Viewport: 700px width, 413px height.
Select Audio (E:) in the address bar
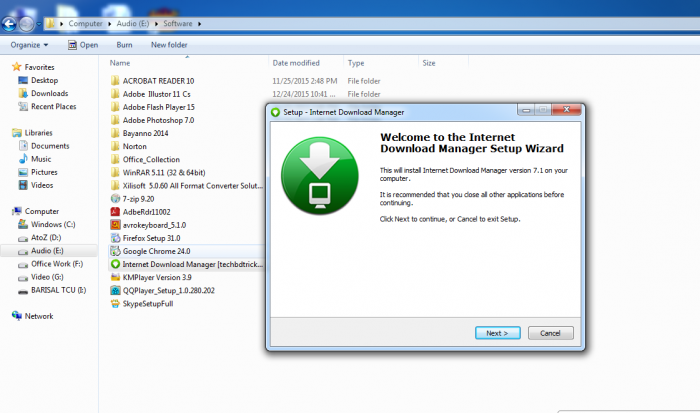tap(133, 24)
